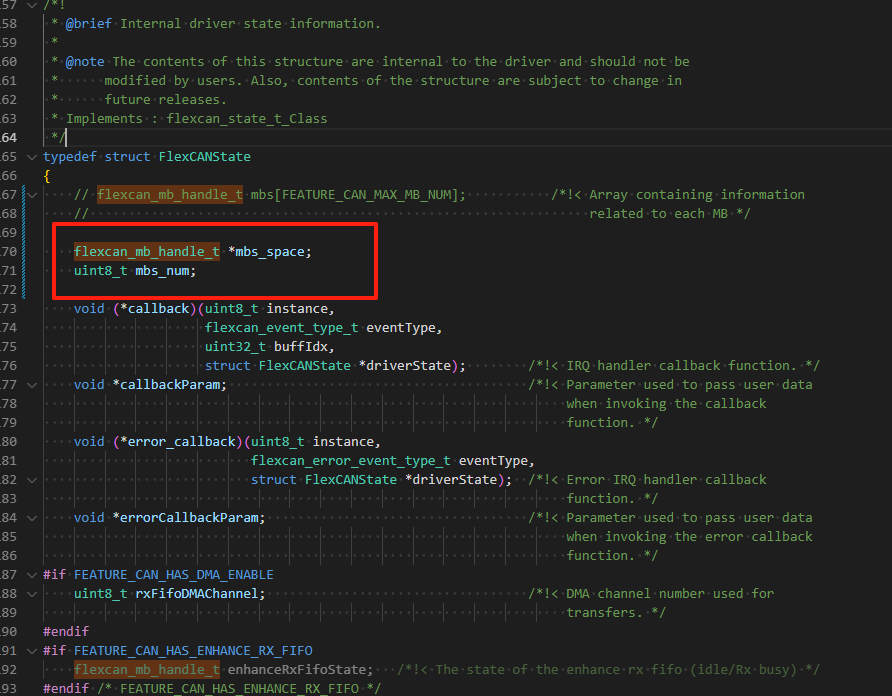Image resolution: width=892 pixels, height=696 pixels.
Task: Click FEATURE_CAN_MAX_MB_NUM in the commented line
Action: click(366, 195)
